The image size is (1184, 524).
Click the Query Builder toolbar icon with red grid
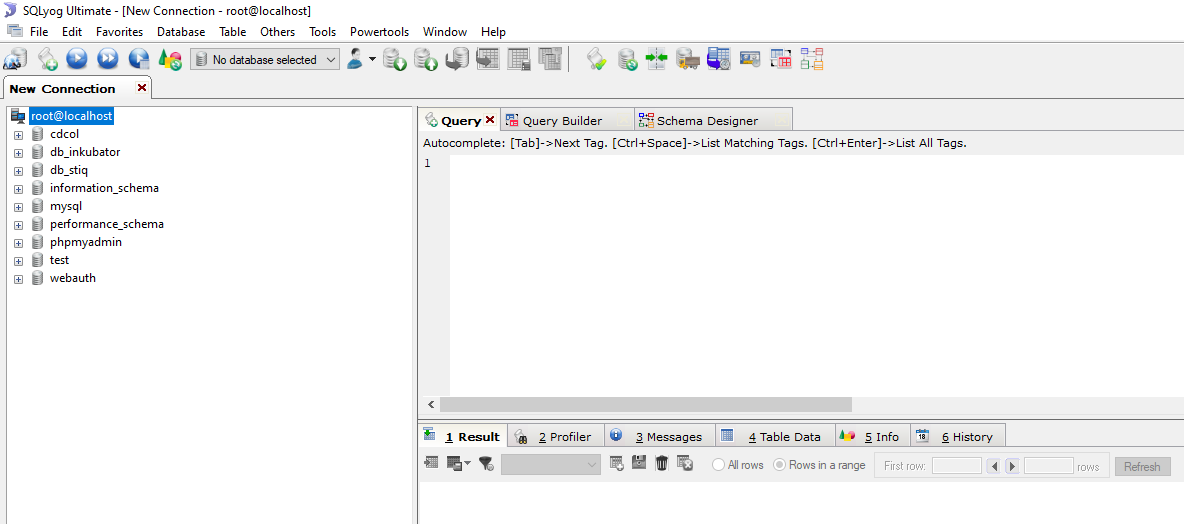point(781,59)
